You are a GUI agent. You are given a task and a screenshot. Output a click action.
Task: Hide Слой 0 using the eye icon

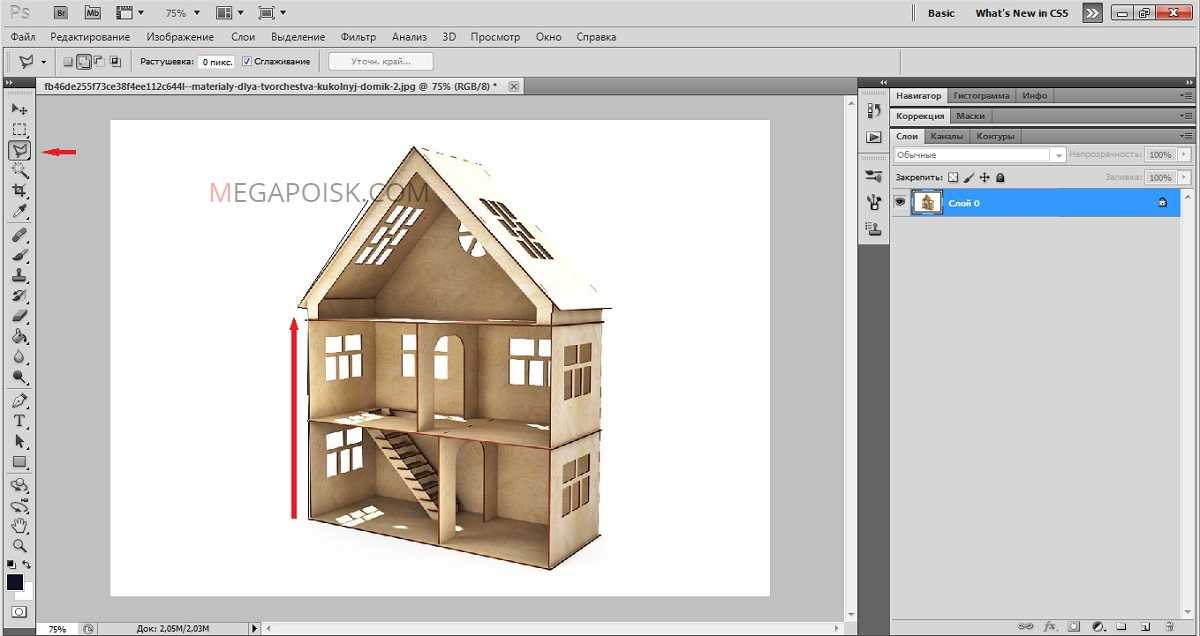(x=900, y=203)
